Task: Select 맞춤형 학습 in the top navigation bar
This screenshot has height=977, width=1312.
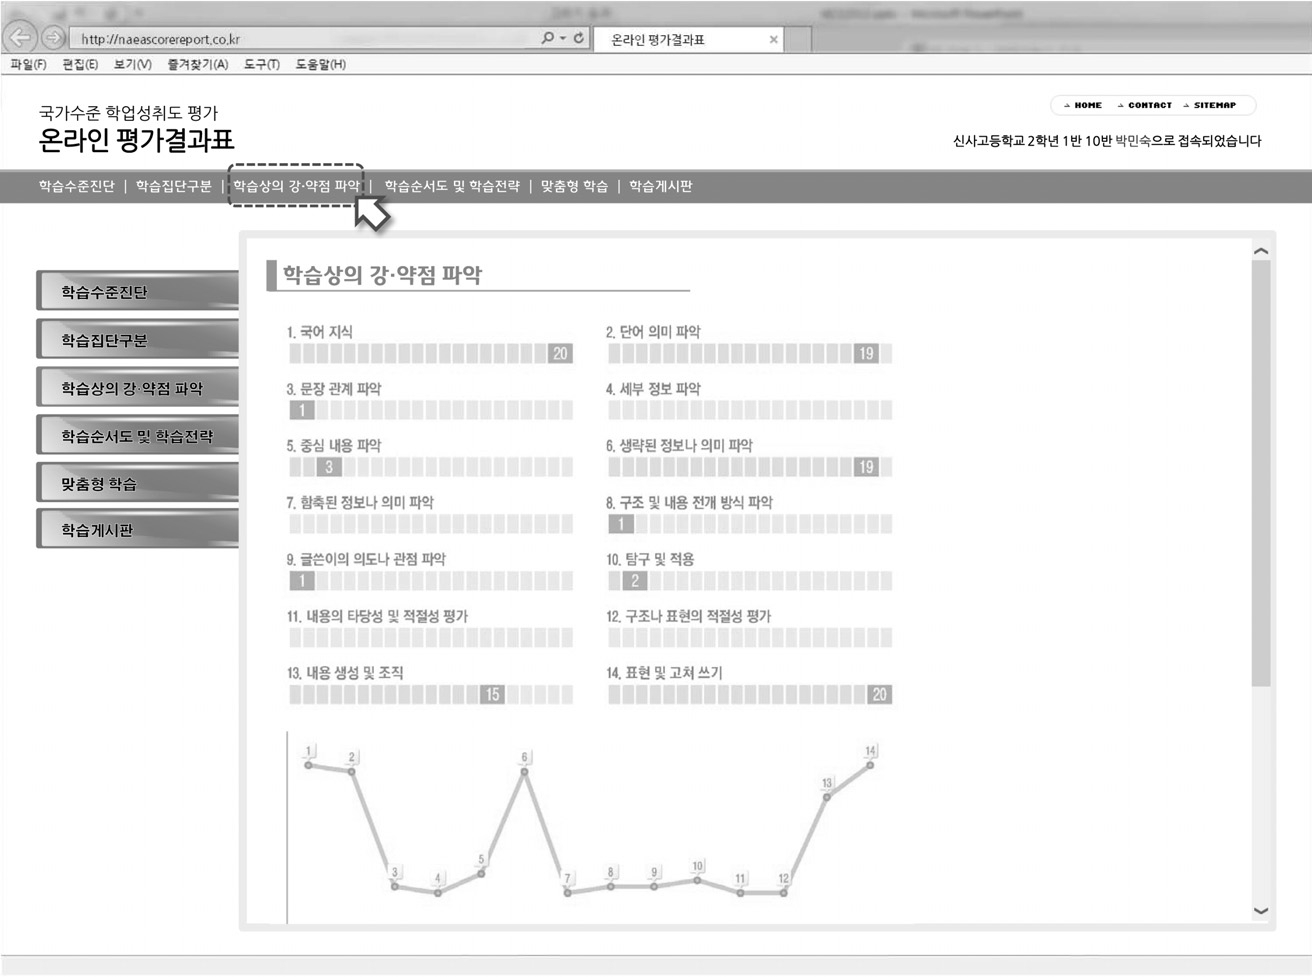Action: (574, 186)
